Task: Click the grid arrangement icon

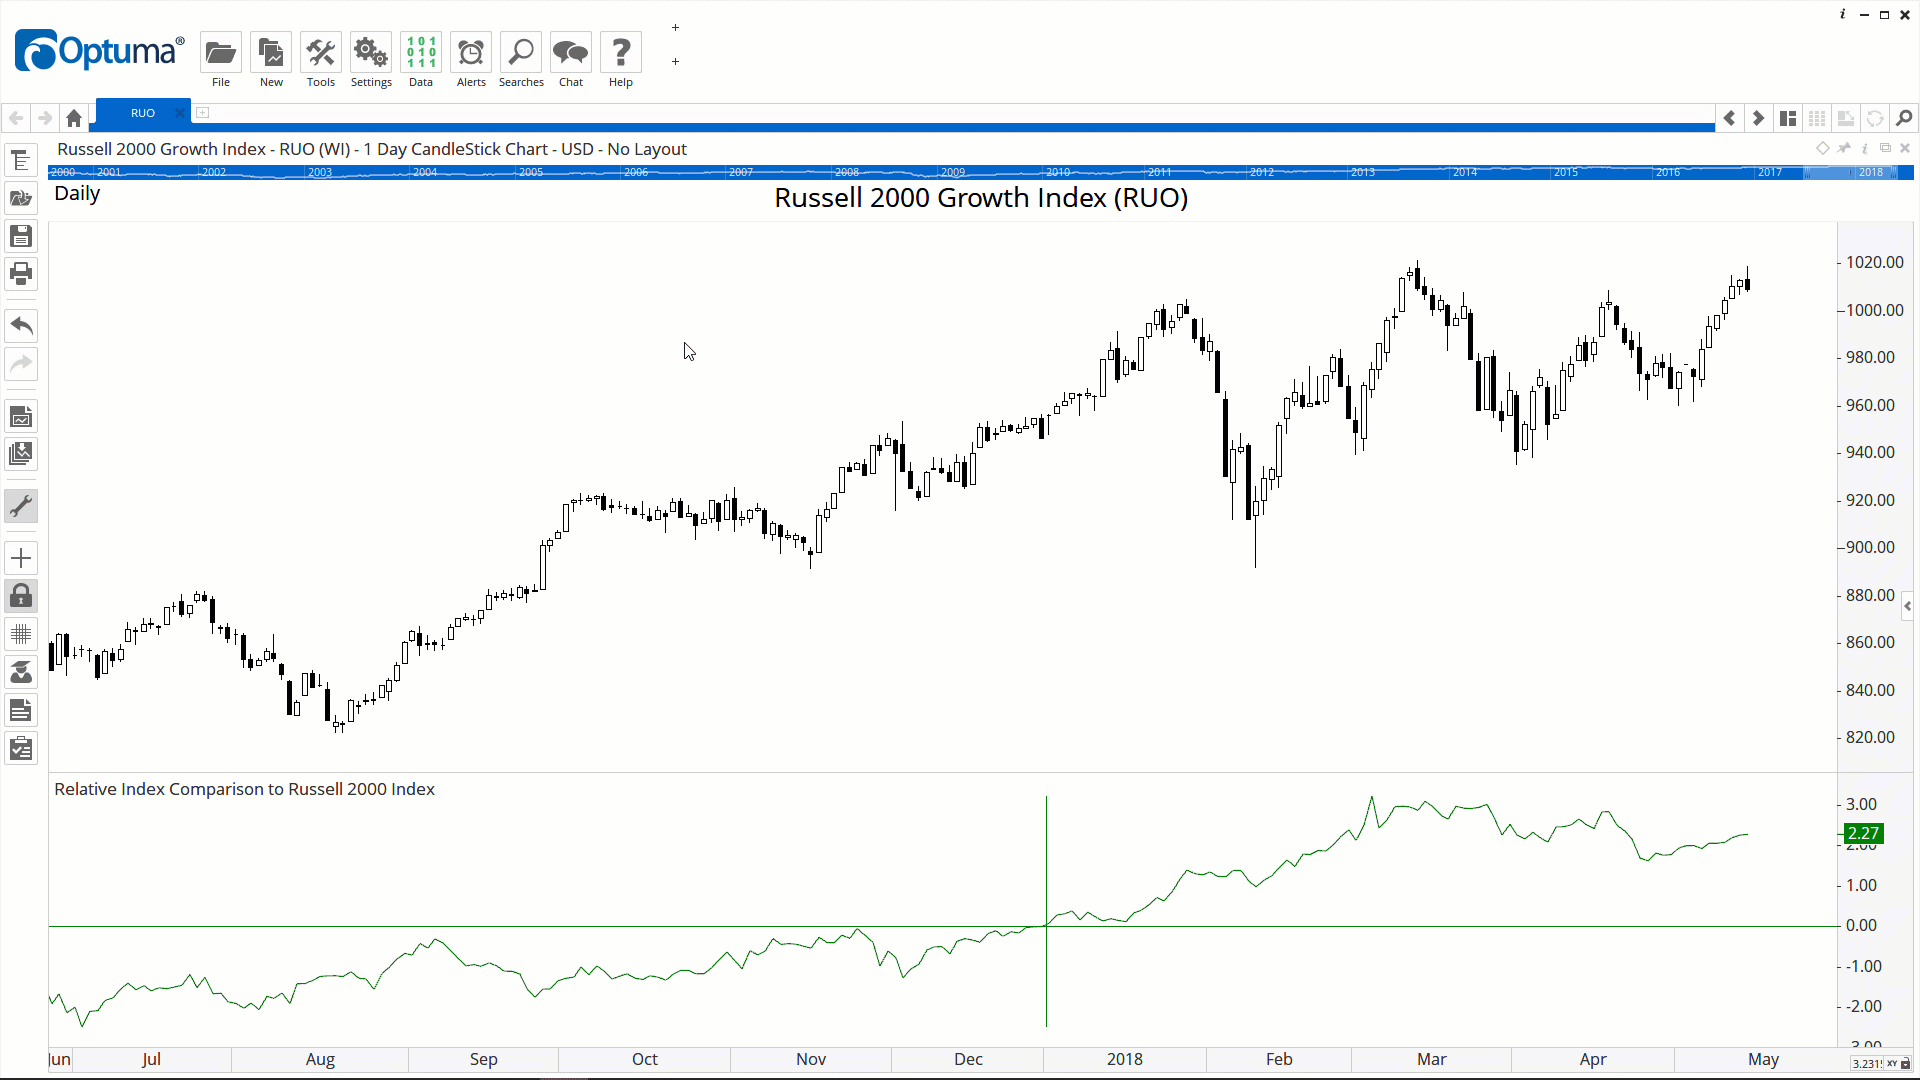Action: point(1817,118)
